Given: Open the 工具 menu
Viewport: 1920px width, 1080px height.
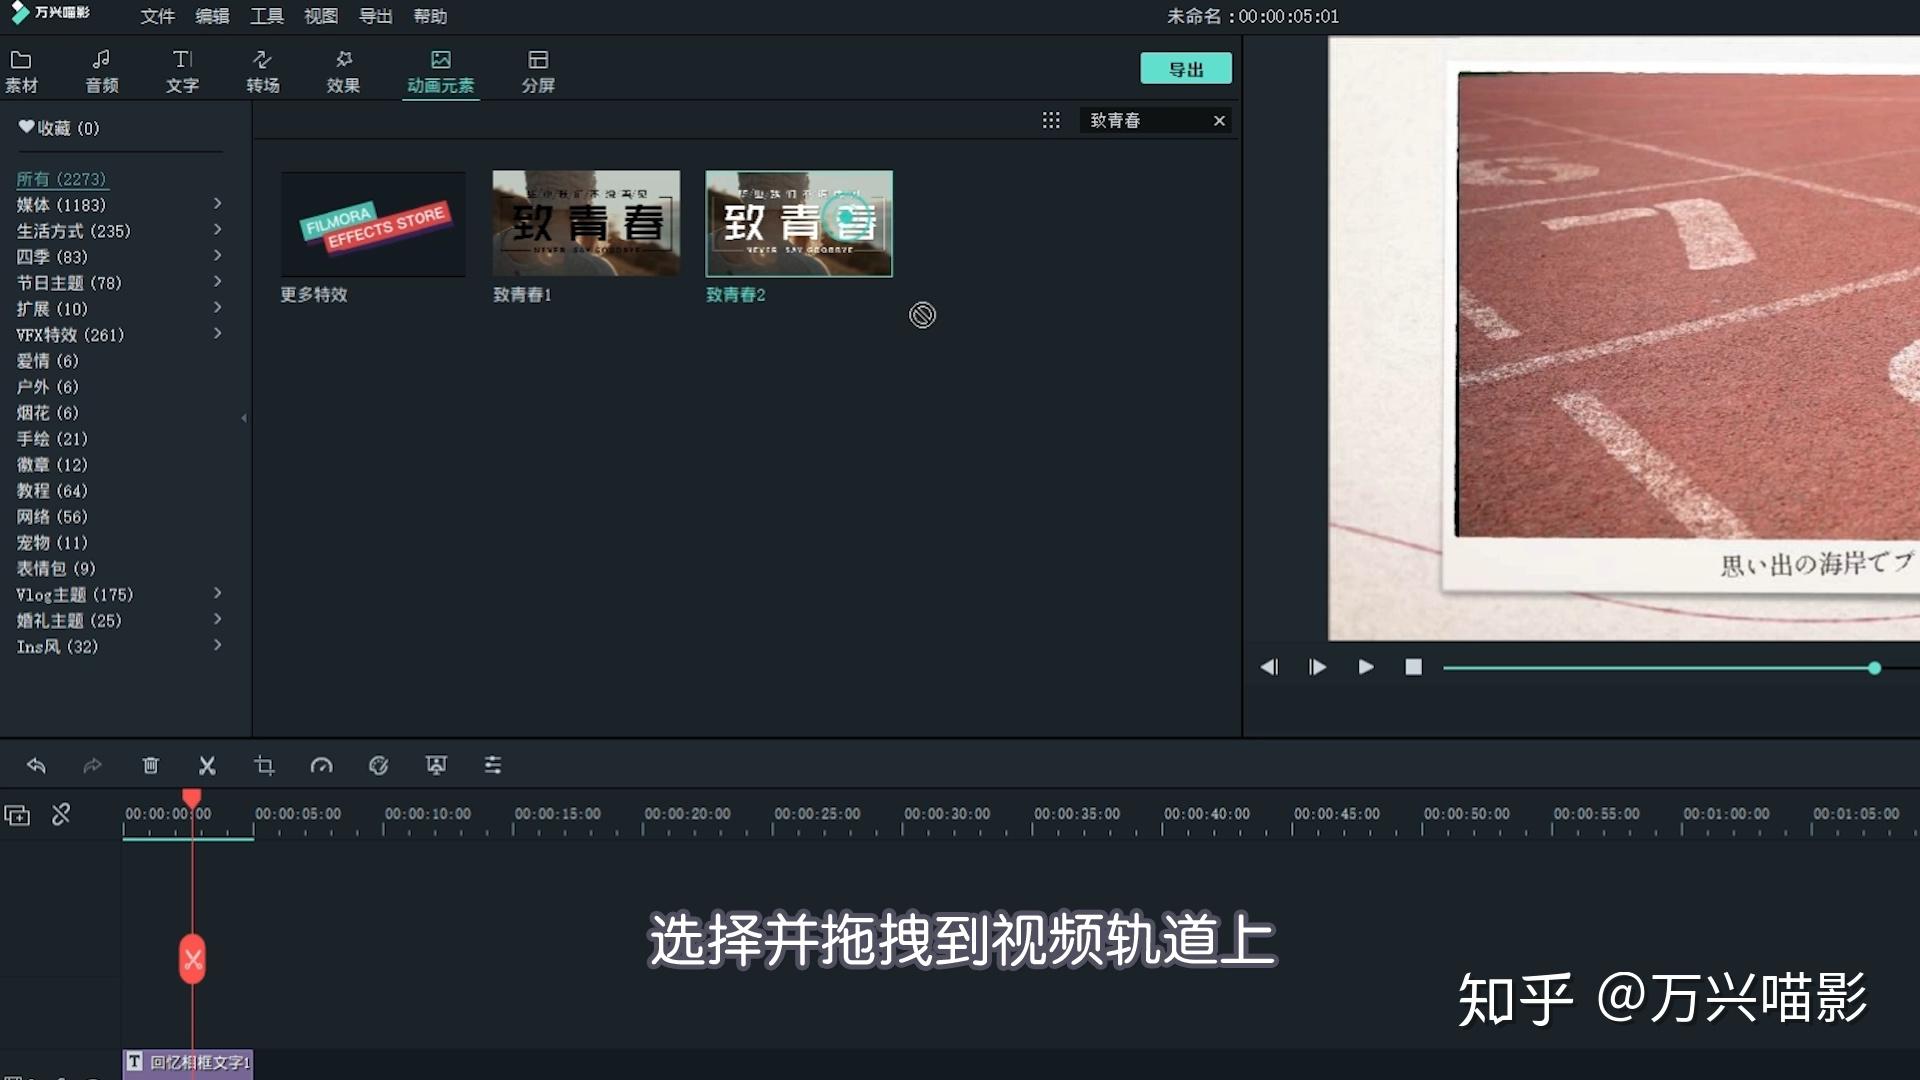Looking at the screenshot, I should coord(266,16).
